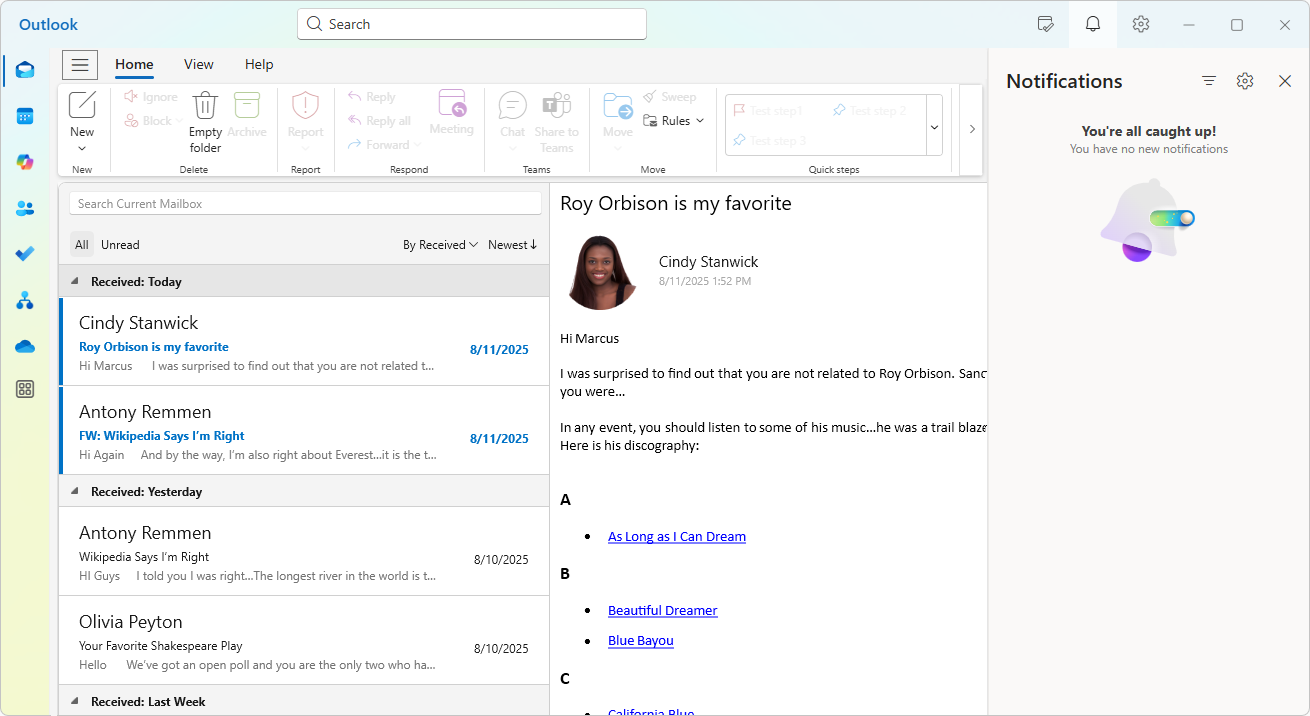1310x716 pixels.
Task: Create a New mail message
Action: [82, 113]
